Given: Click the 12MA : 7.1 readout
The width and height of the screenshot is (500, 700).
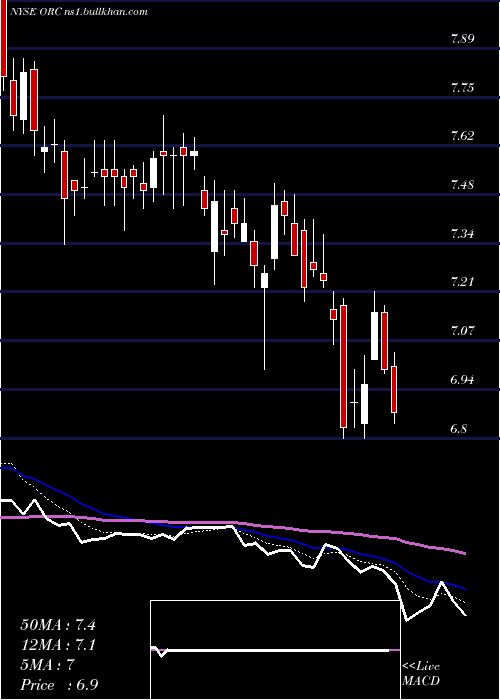Looking at the screenshot, I should point(58,645).
